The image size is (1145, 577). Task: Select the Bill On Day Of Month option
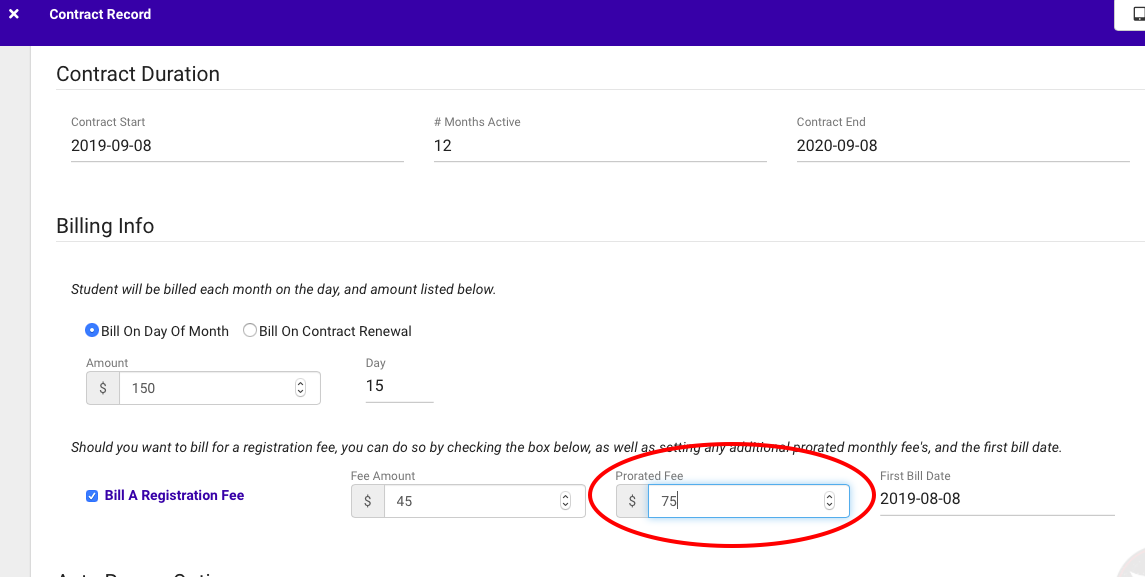[x=93, y=331]
